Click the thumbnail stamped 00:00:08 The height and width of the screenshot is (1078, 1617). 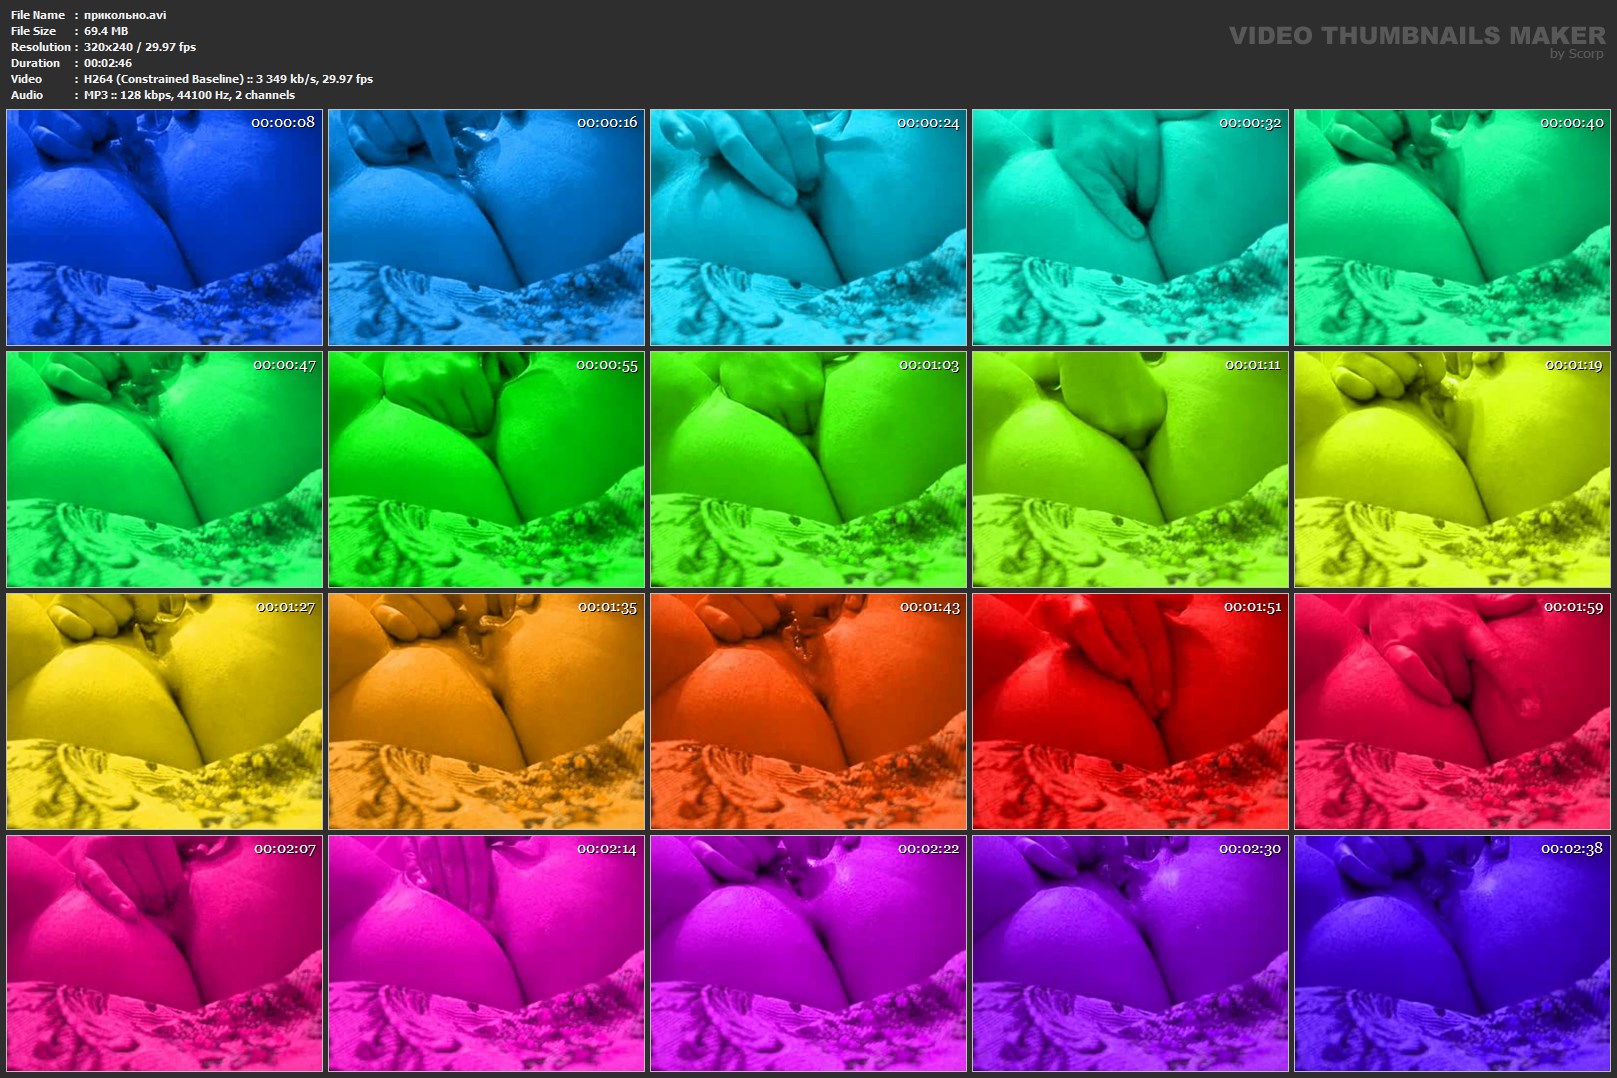164,228
